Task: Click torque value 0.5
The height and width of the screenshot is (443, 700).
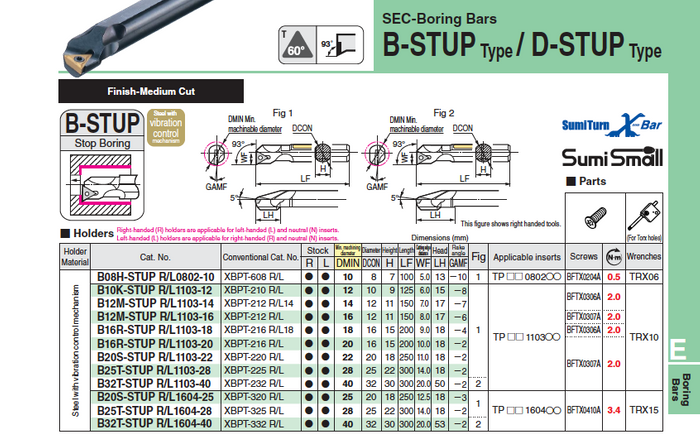Action: coord(614,277)
